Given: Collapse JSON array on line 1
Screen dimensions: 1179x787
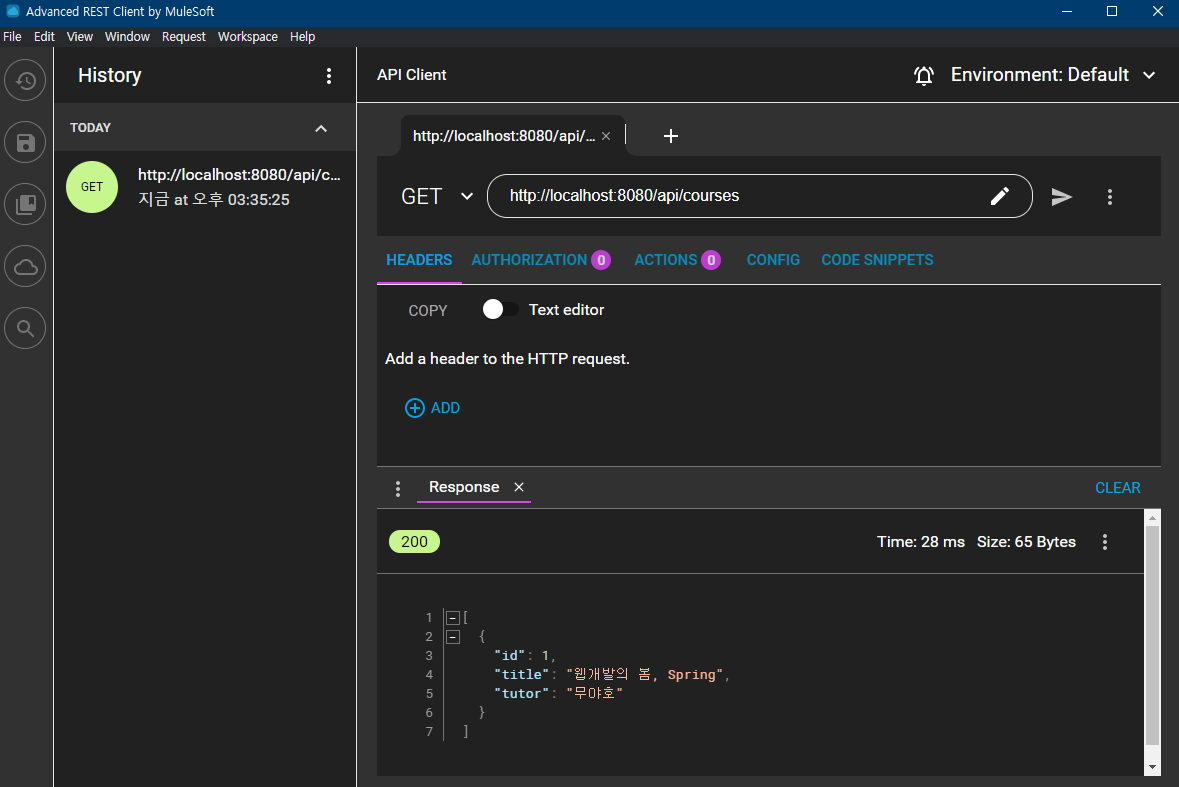Looking at the screenshot, I should pyautogui.click(x=453, y=618).
